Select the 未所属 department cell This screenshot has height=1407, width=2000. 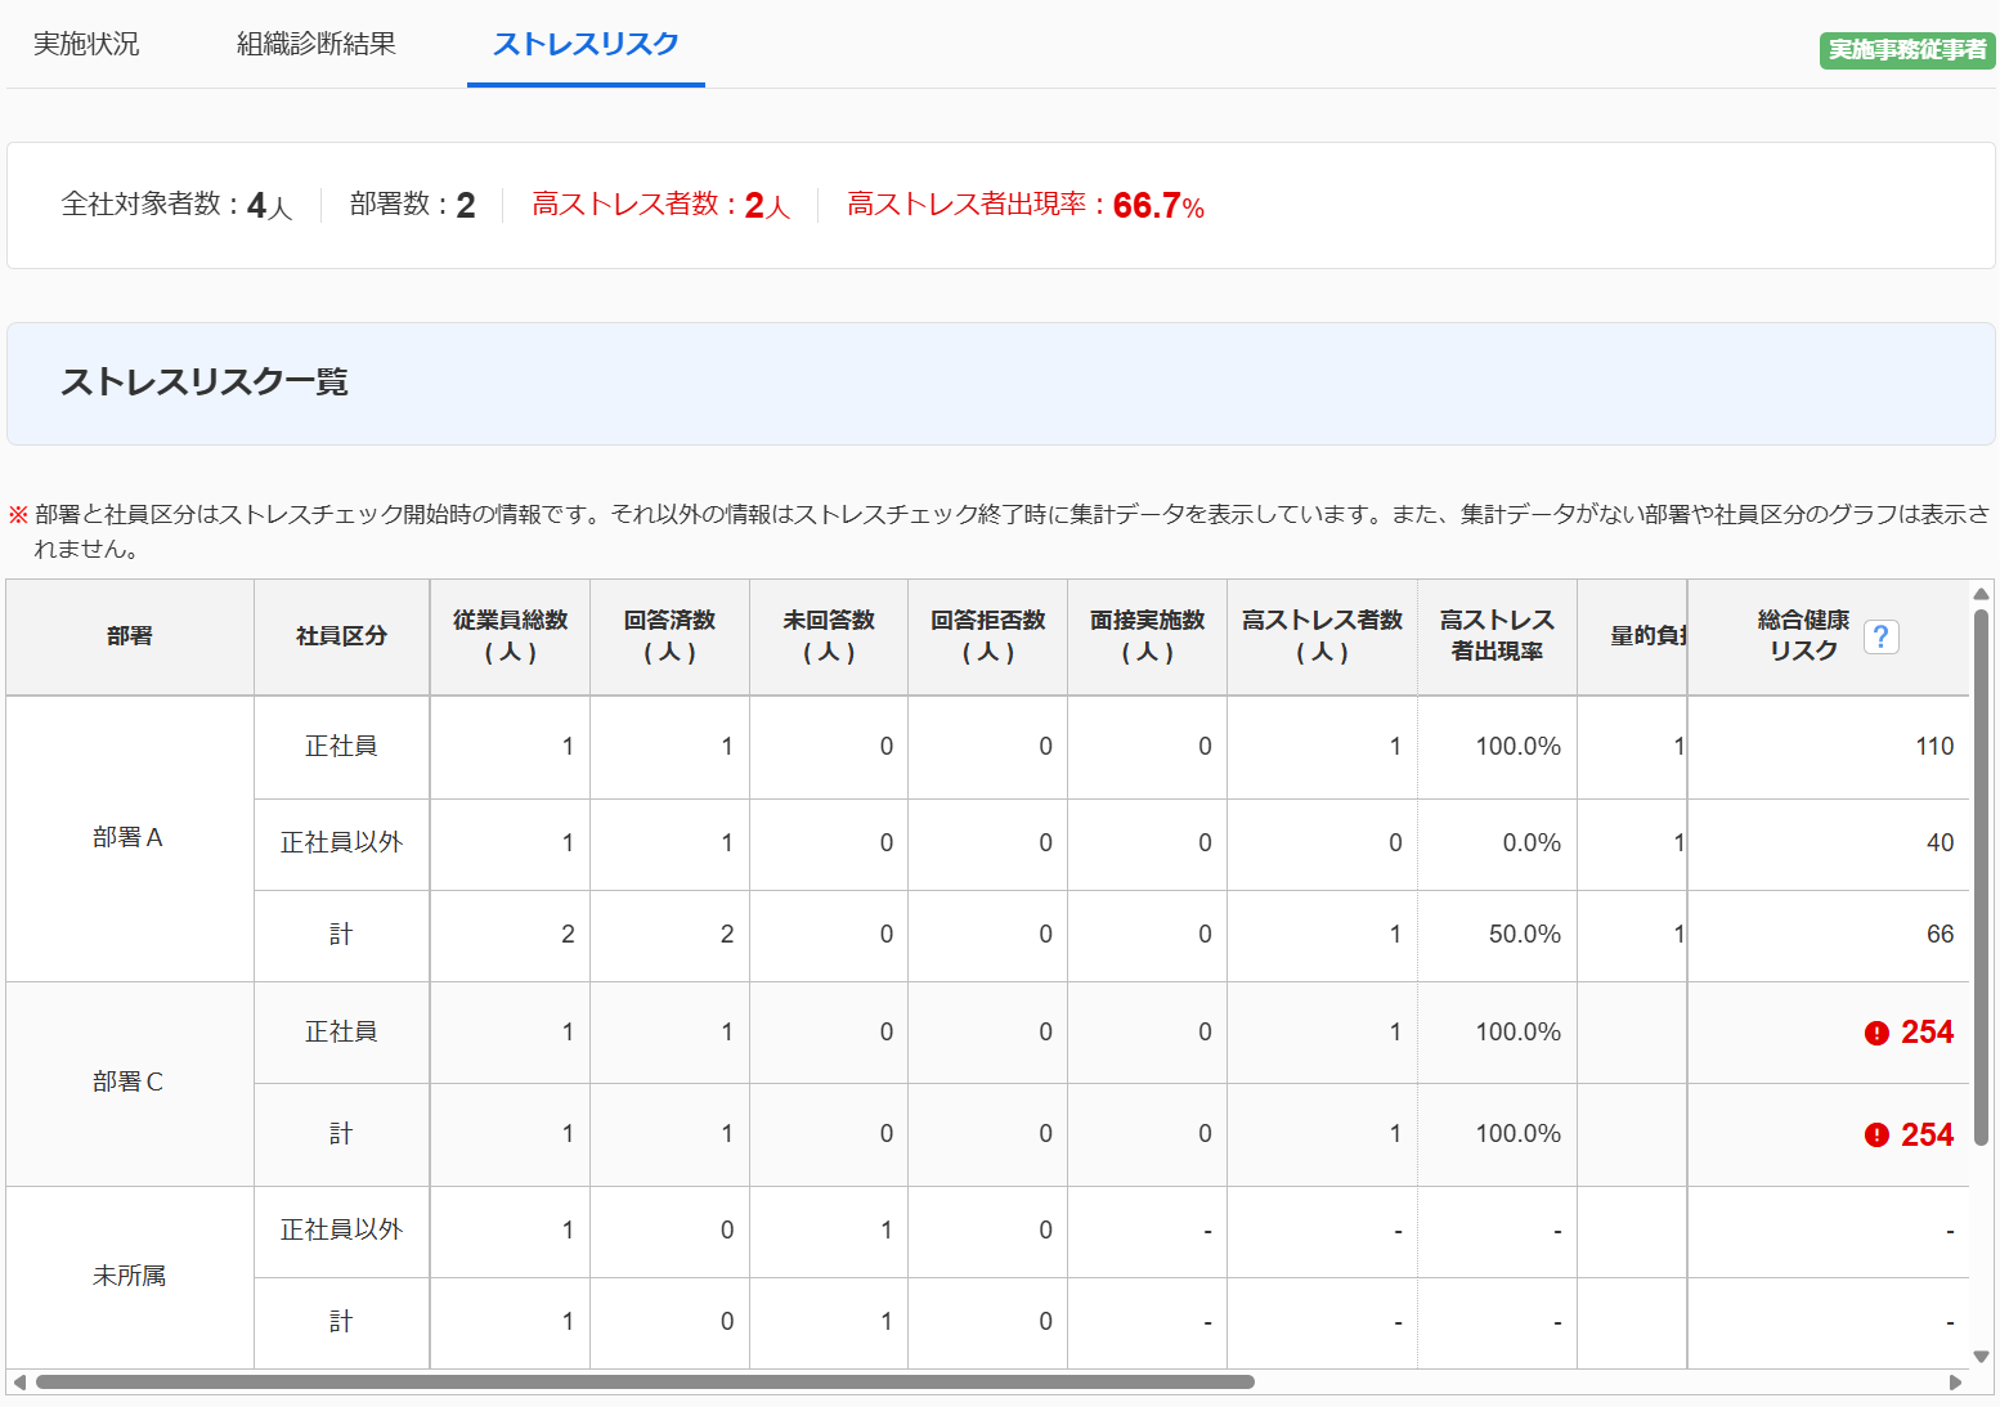(x=128, y=1276)
